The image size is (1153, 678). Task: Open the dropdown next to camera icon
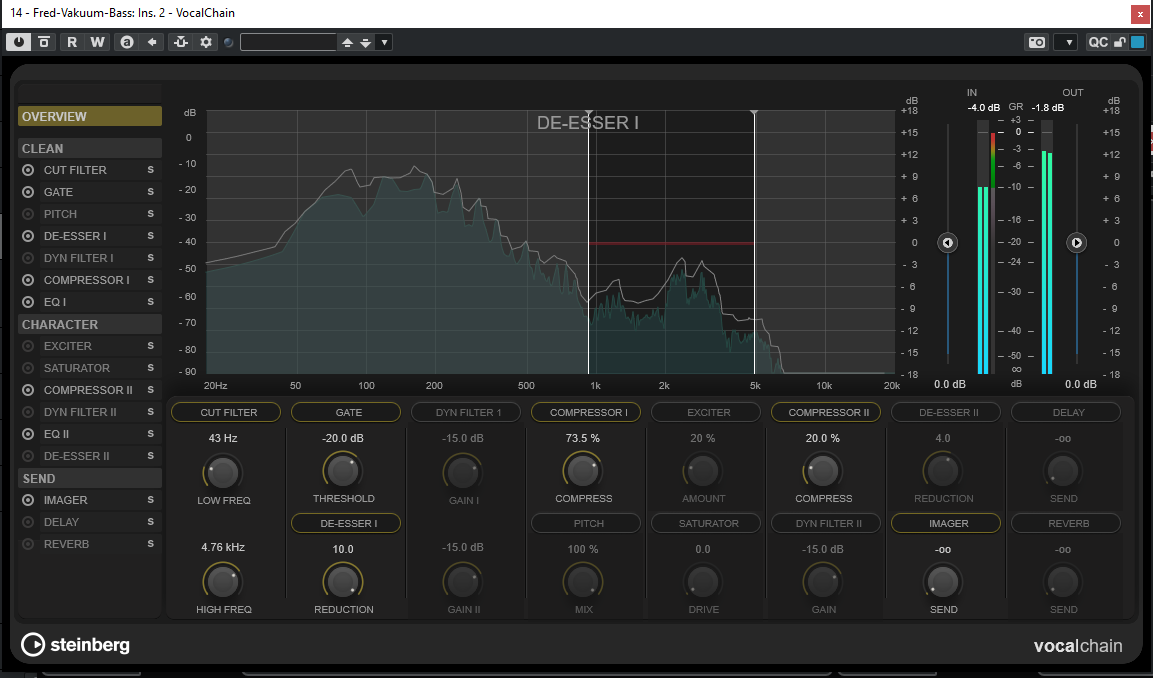click(x=1066, y=42)
